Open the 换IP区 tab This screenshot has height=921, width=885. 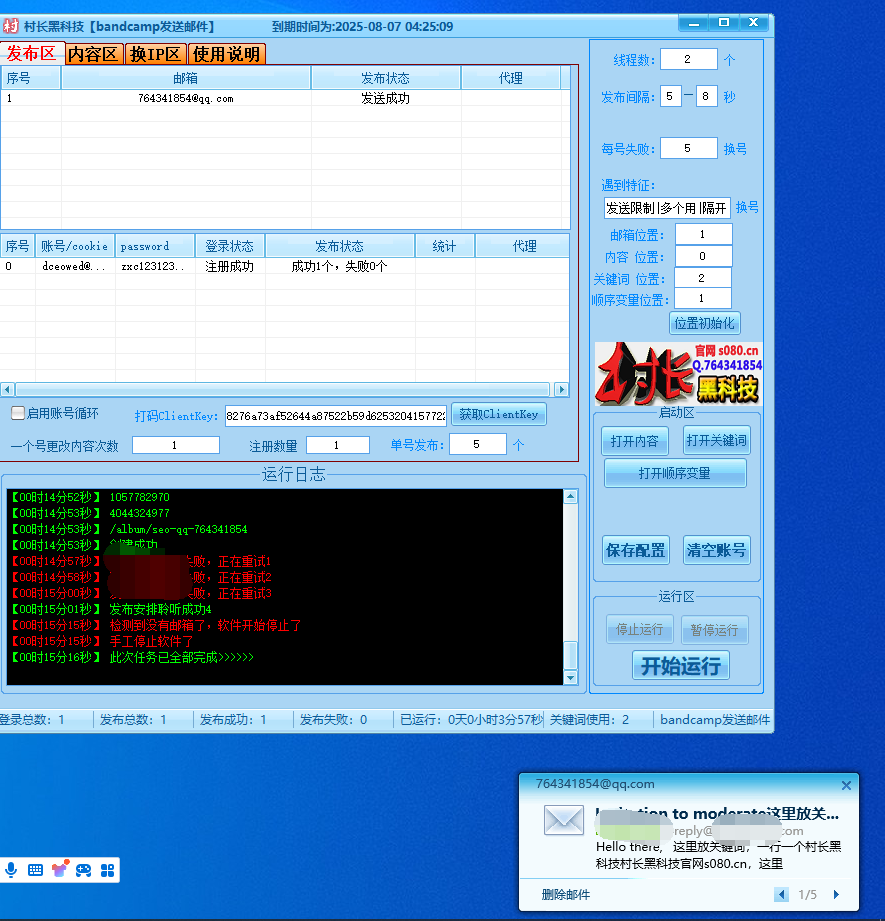point(156,54)
